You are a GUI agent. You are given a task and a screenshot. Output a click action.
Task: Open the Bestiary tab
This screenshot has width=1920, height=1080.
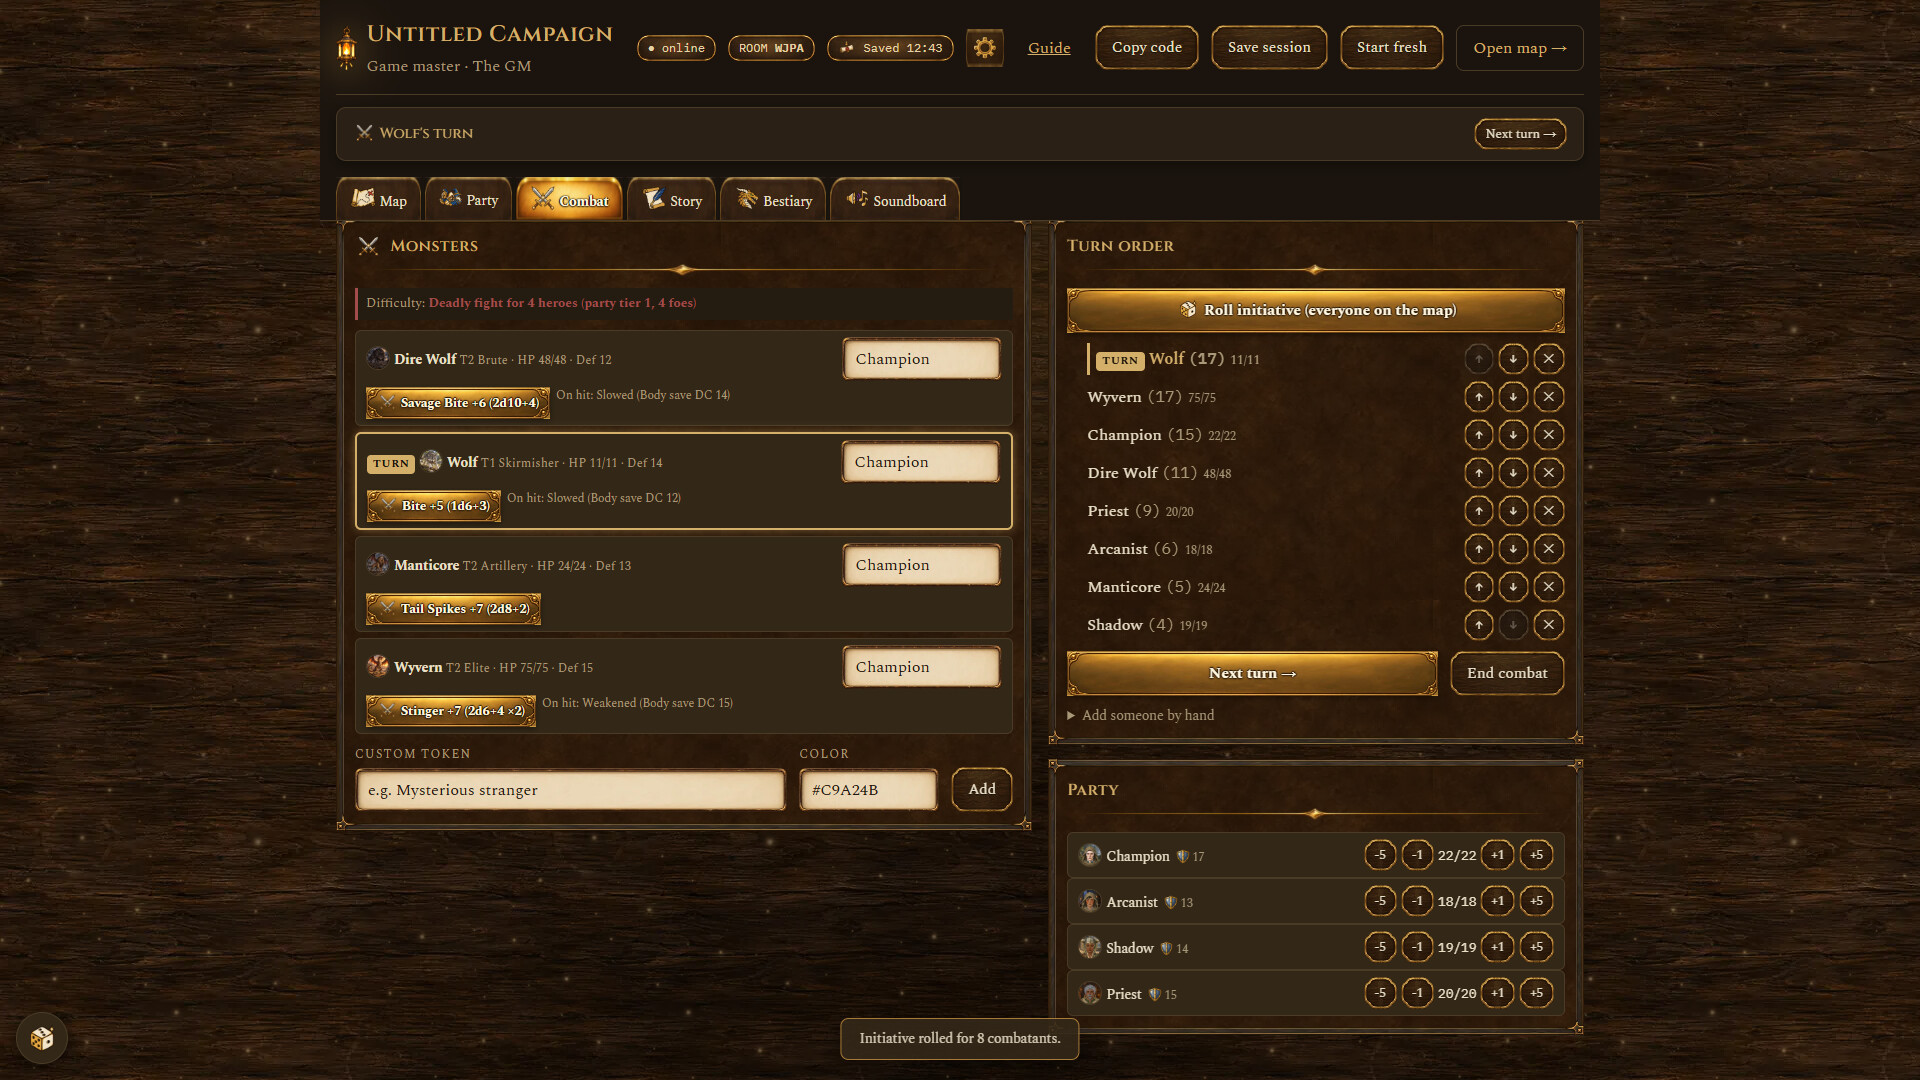[773, 200]
